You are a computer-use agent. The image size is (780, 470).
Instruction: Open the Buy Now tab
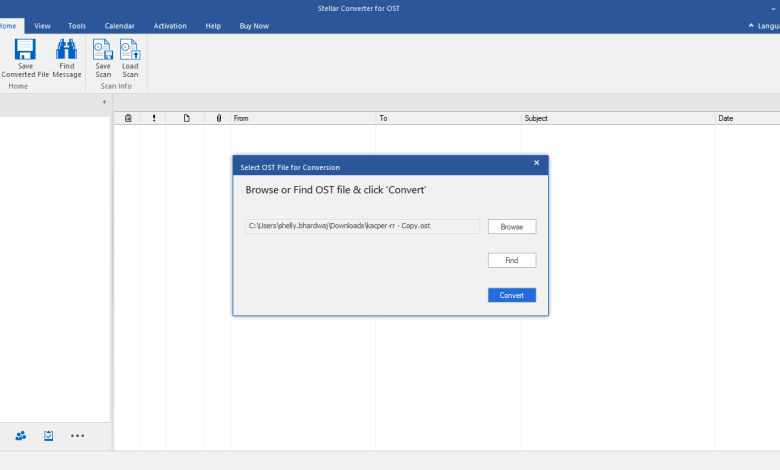pyautogui.click(x=254, y=26)
